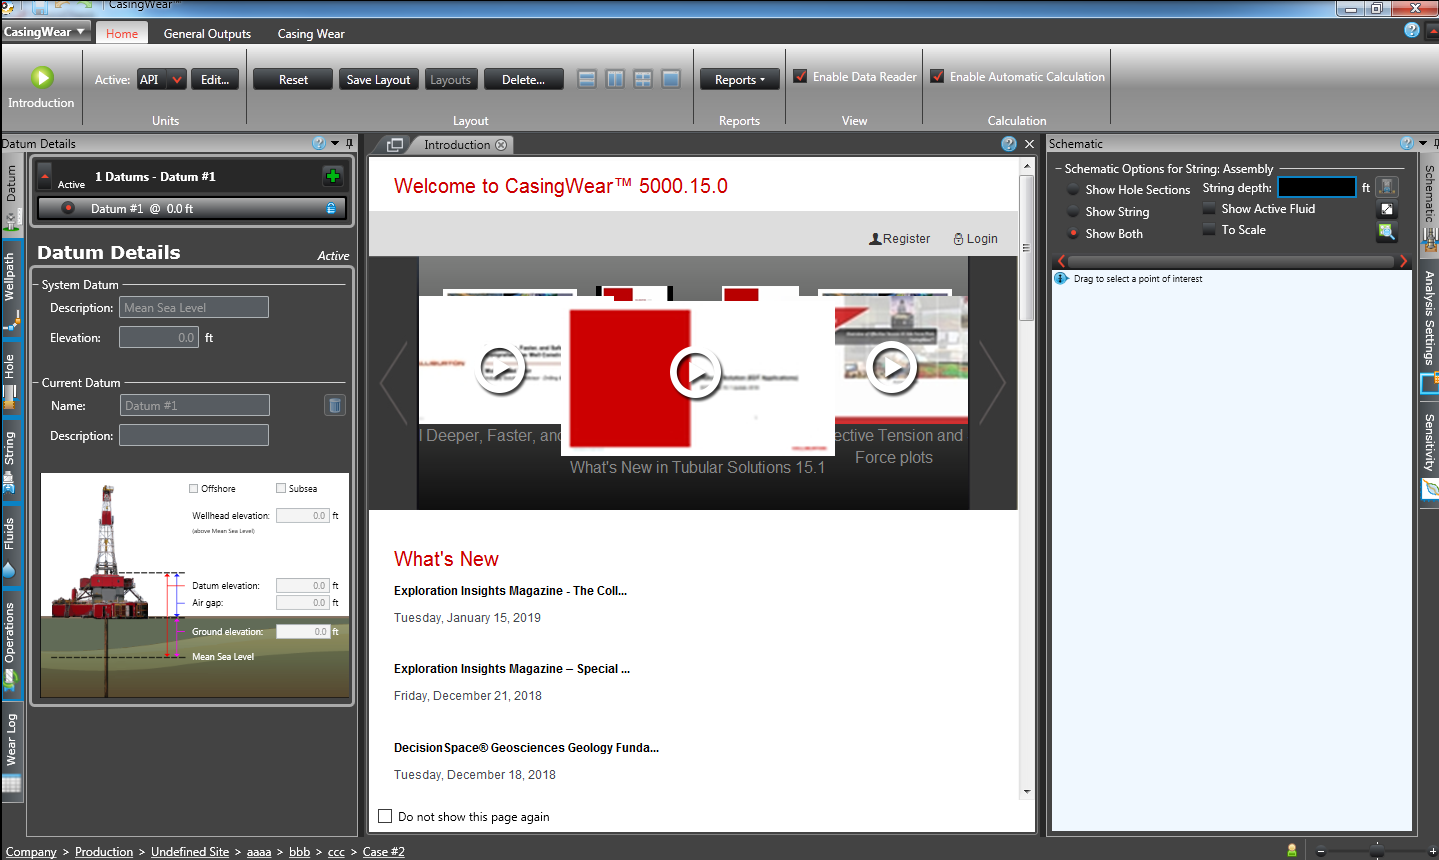Click the expand schematic view icon

tap(1387, 209)
